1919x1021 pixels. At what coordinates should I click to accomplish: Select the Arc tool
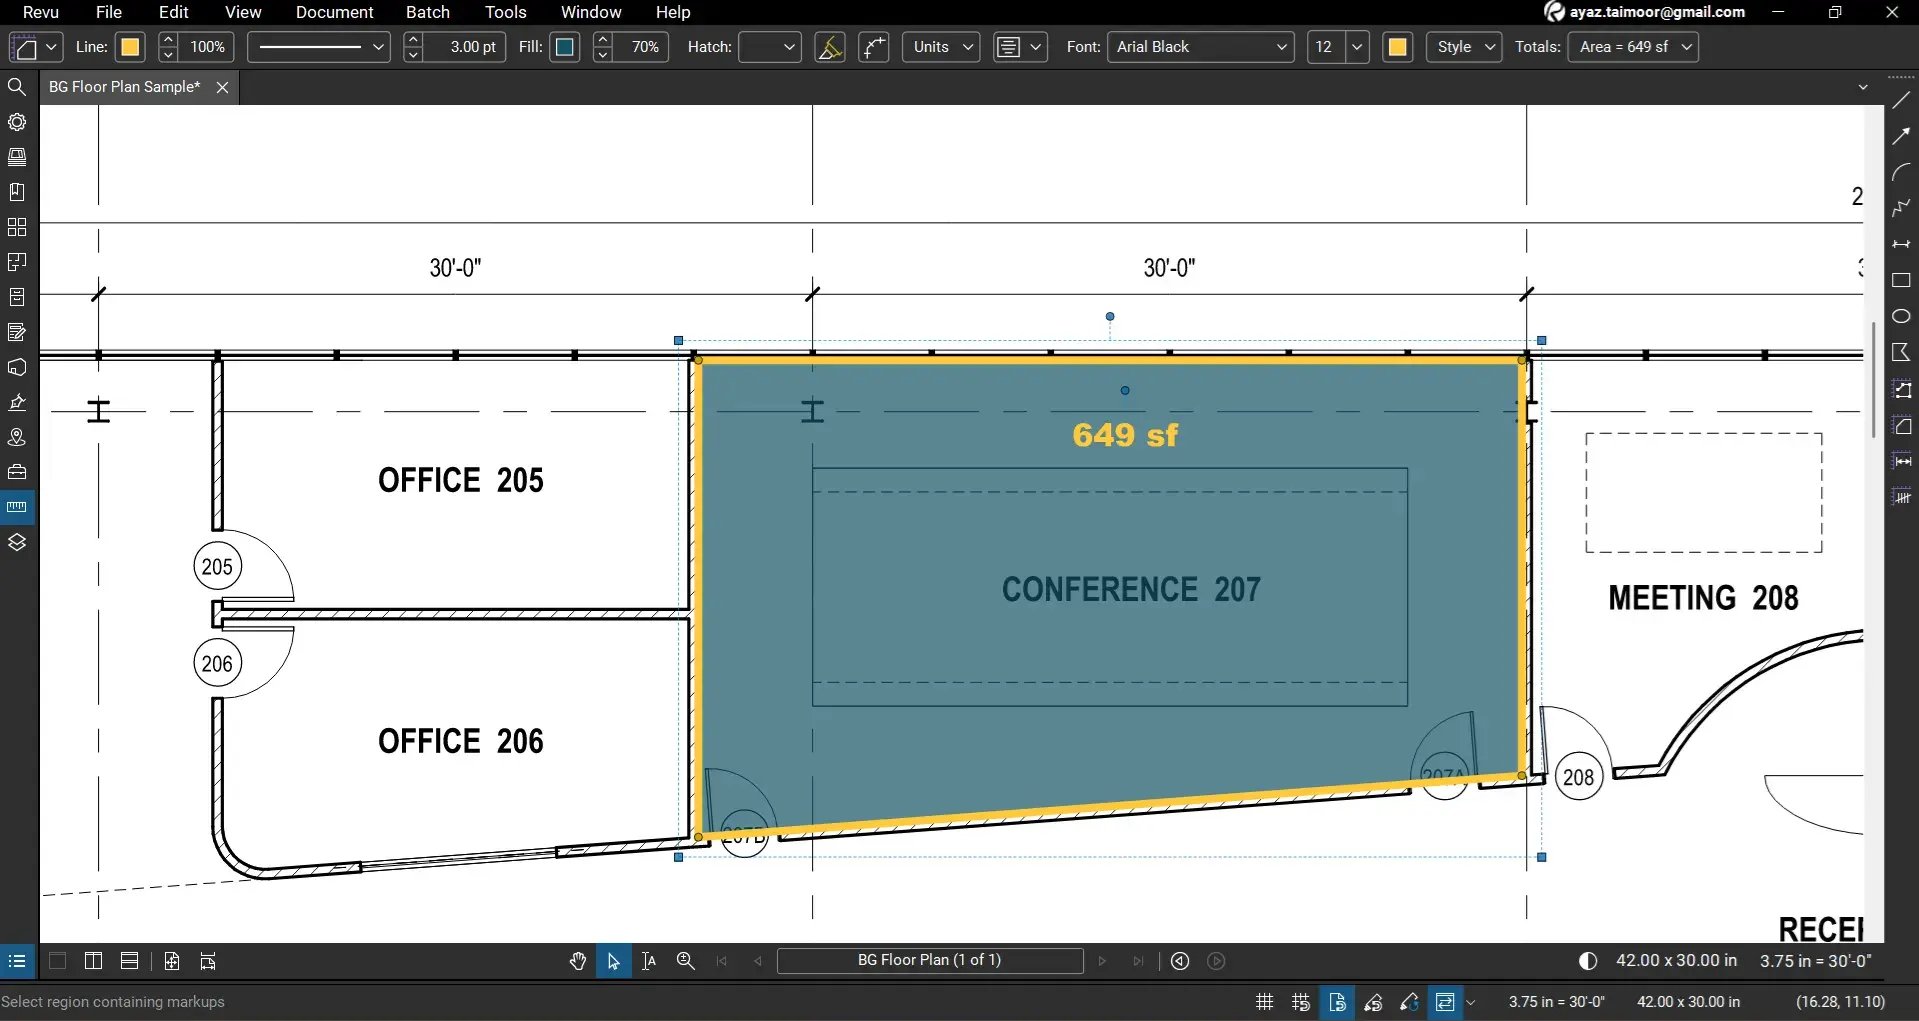pyautogui.click(x=1901, y=172)
